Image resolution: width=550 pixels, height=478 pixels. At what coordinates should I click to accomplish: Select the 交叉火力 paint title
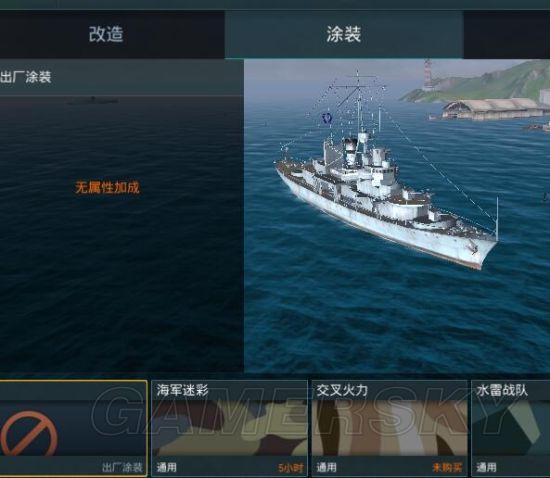tap(342, 390)
